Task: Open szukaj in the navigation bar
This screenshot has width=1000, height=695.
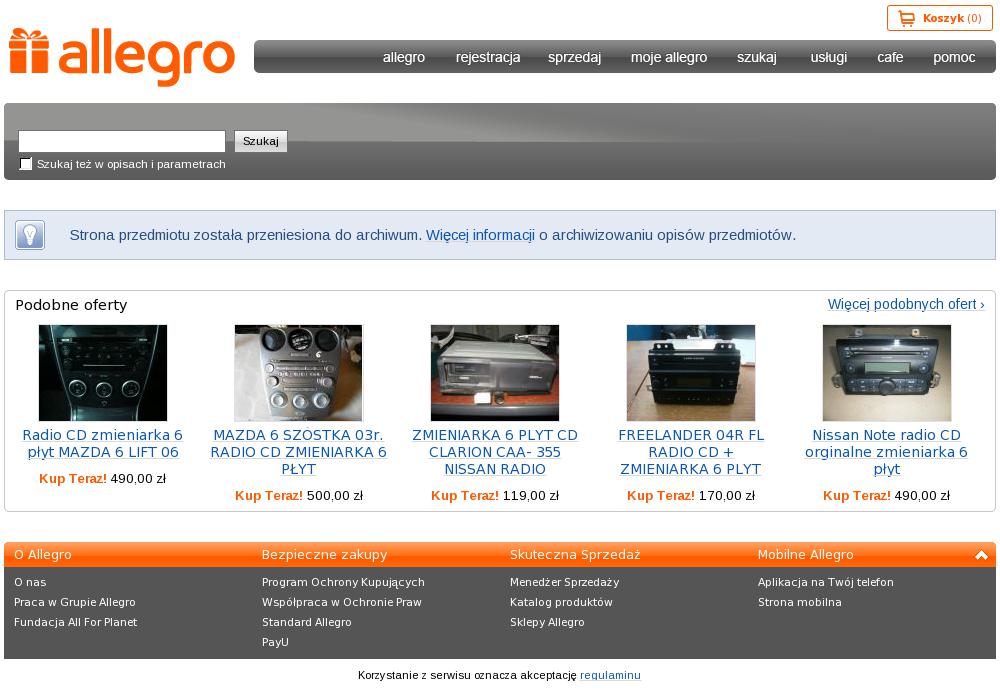Action: [756, 57]
